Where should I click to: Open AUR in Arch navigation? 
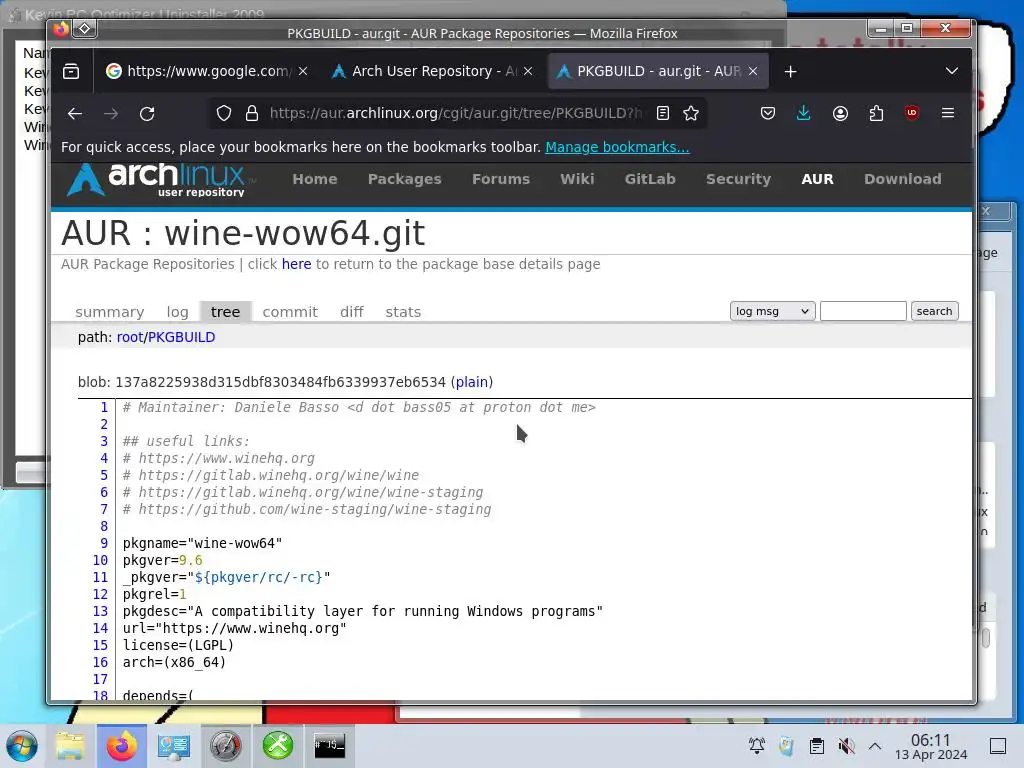click(x=818, y=179)
